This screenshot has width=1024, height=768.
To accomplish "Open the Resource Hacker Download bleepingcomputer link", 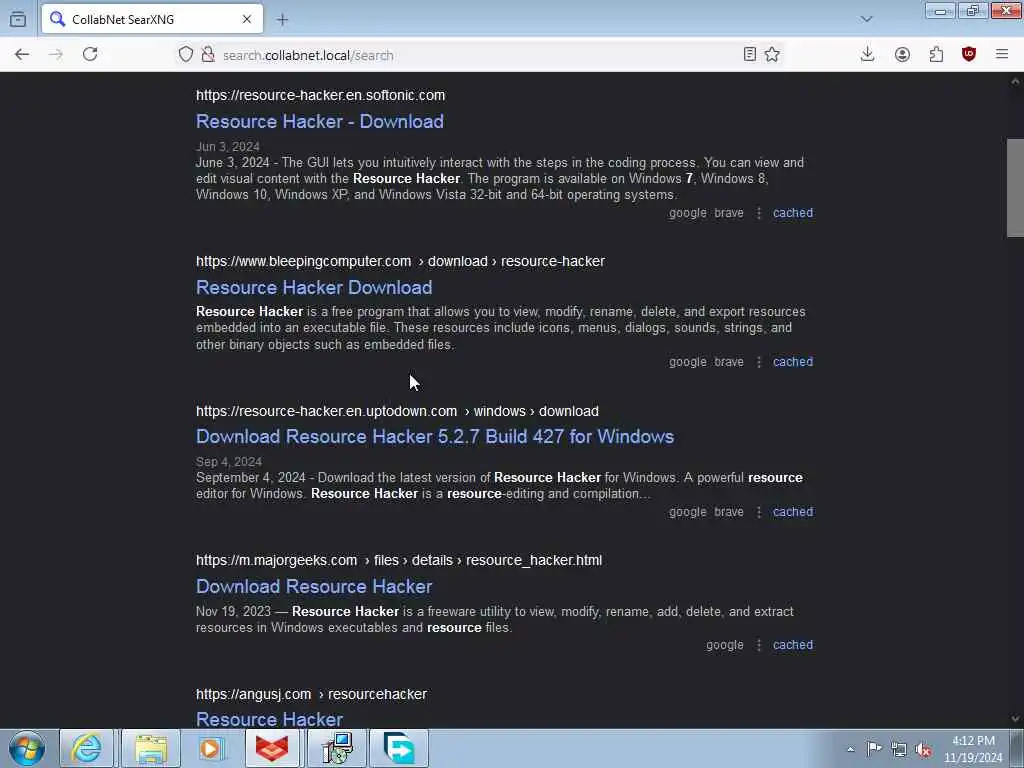I will (x=314, y=287).
